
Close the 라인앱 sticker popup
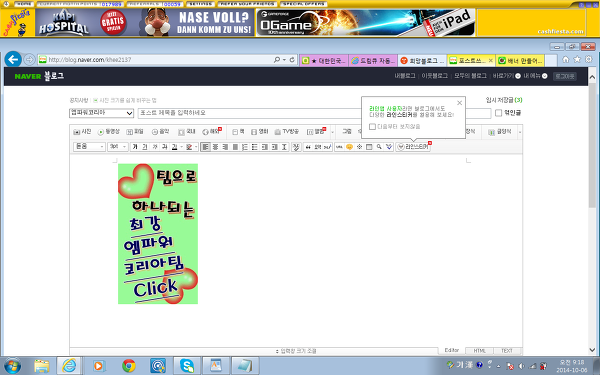(x=460, y=103)
